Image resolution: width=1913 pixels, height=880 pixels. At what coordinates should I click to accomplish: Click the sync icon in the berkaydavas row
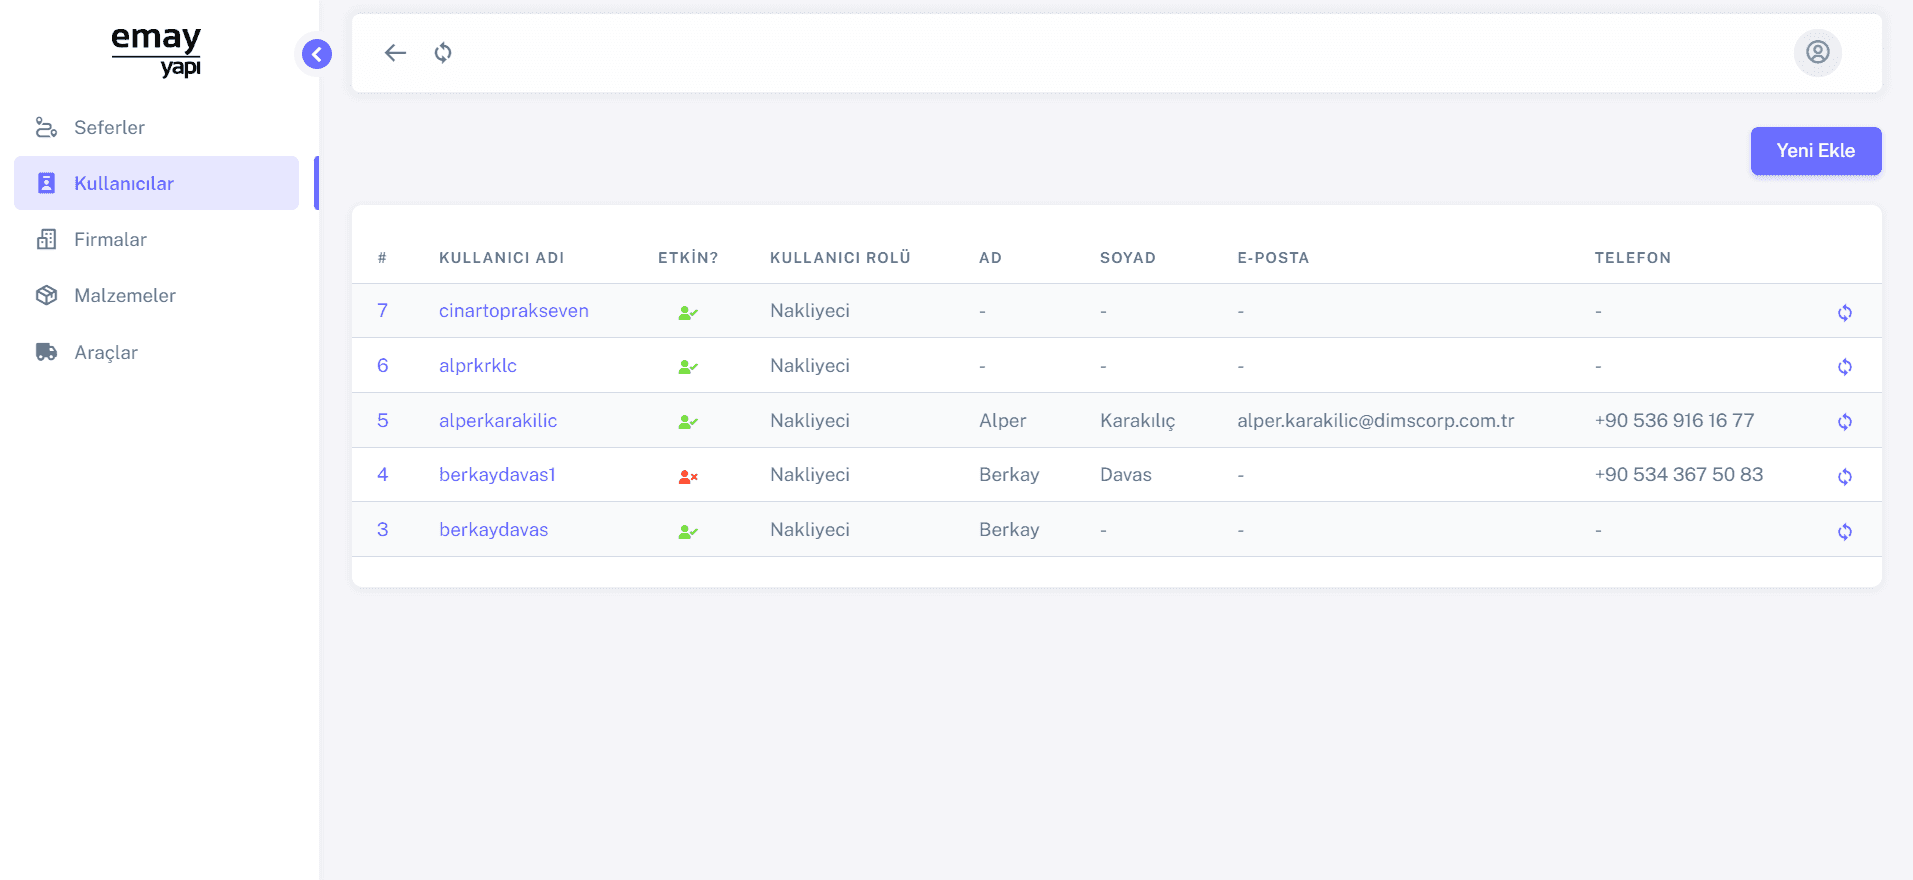tap(1844, 532)
